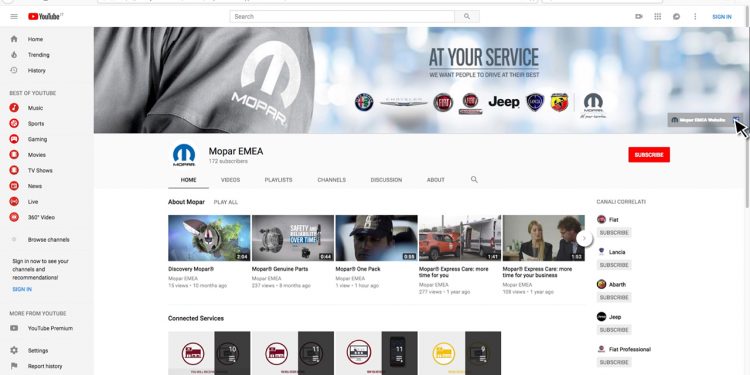Open the create video camera icon

click(x=639, y=17)
